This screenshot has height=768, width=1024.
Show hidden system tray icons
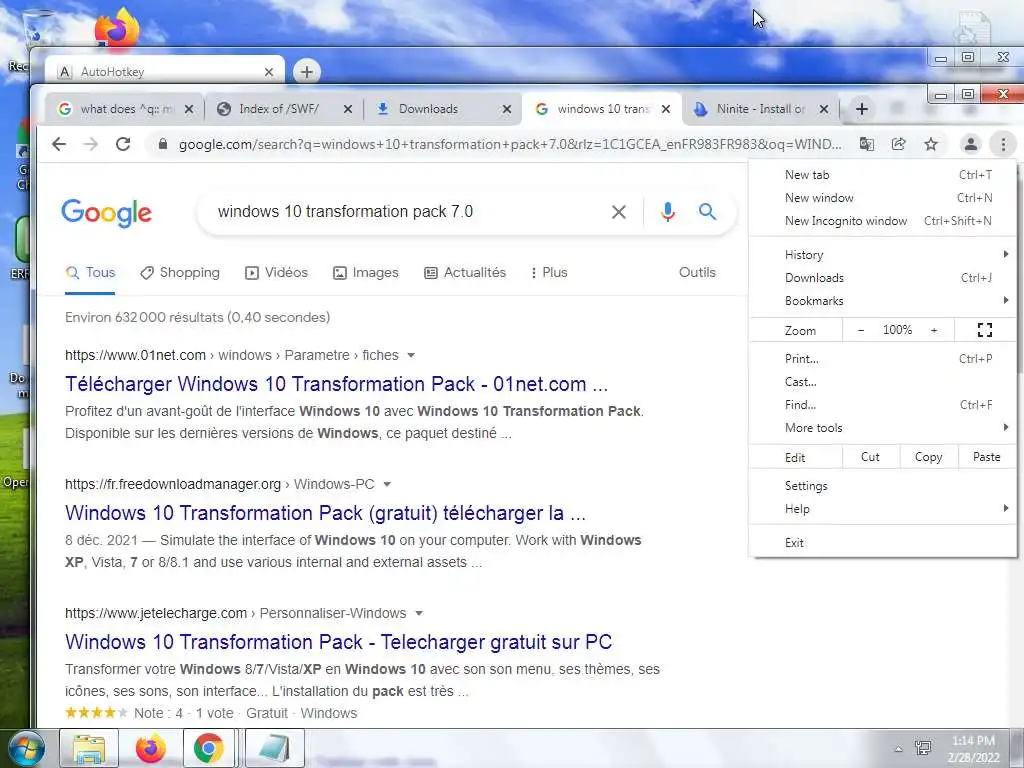click(898, 749)
